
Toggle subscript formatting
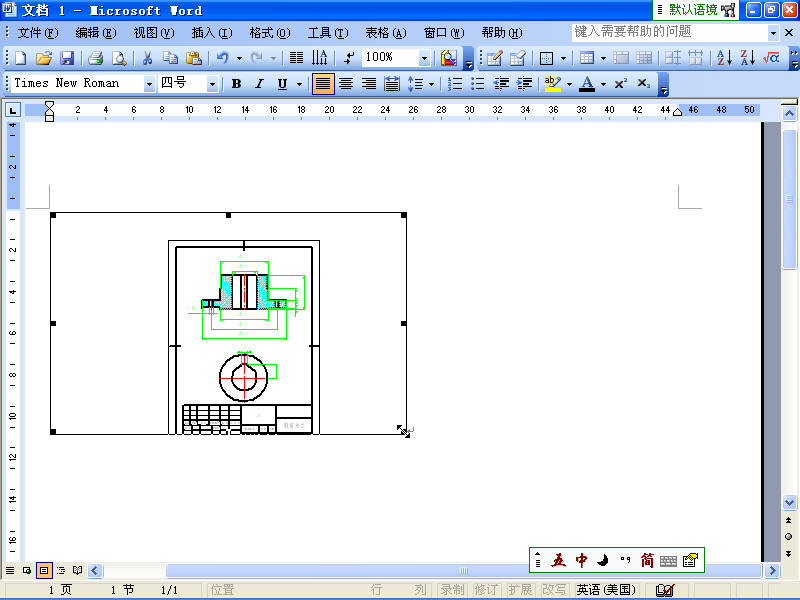pos(644,84)
